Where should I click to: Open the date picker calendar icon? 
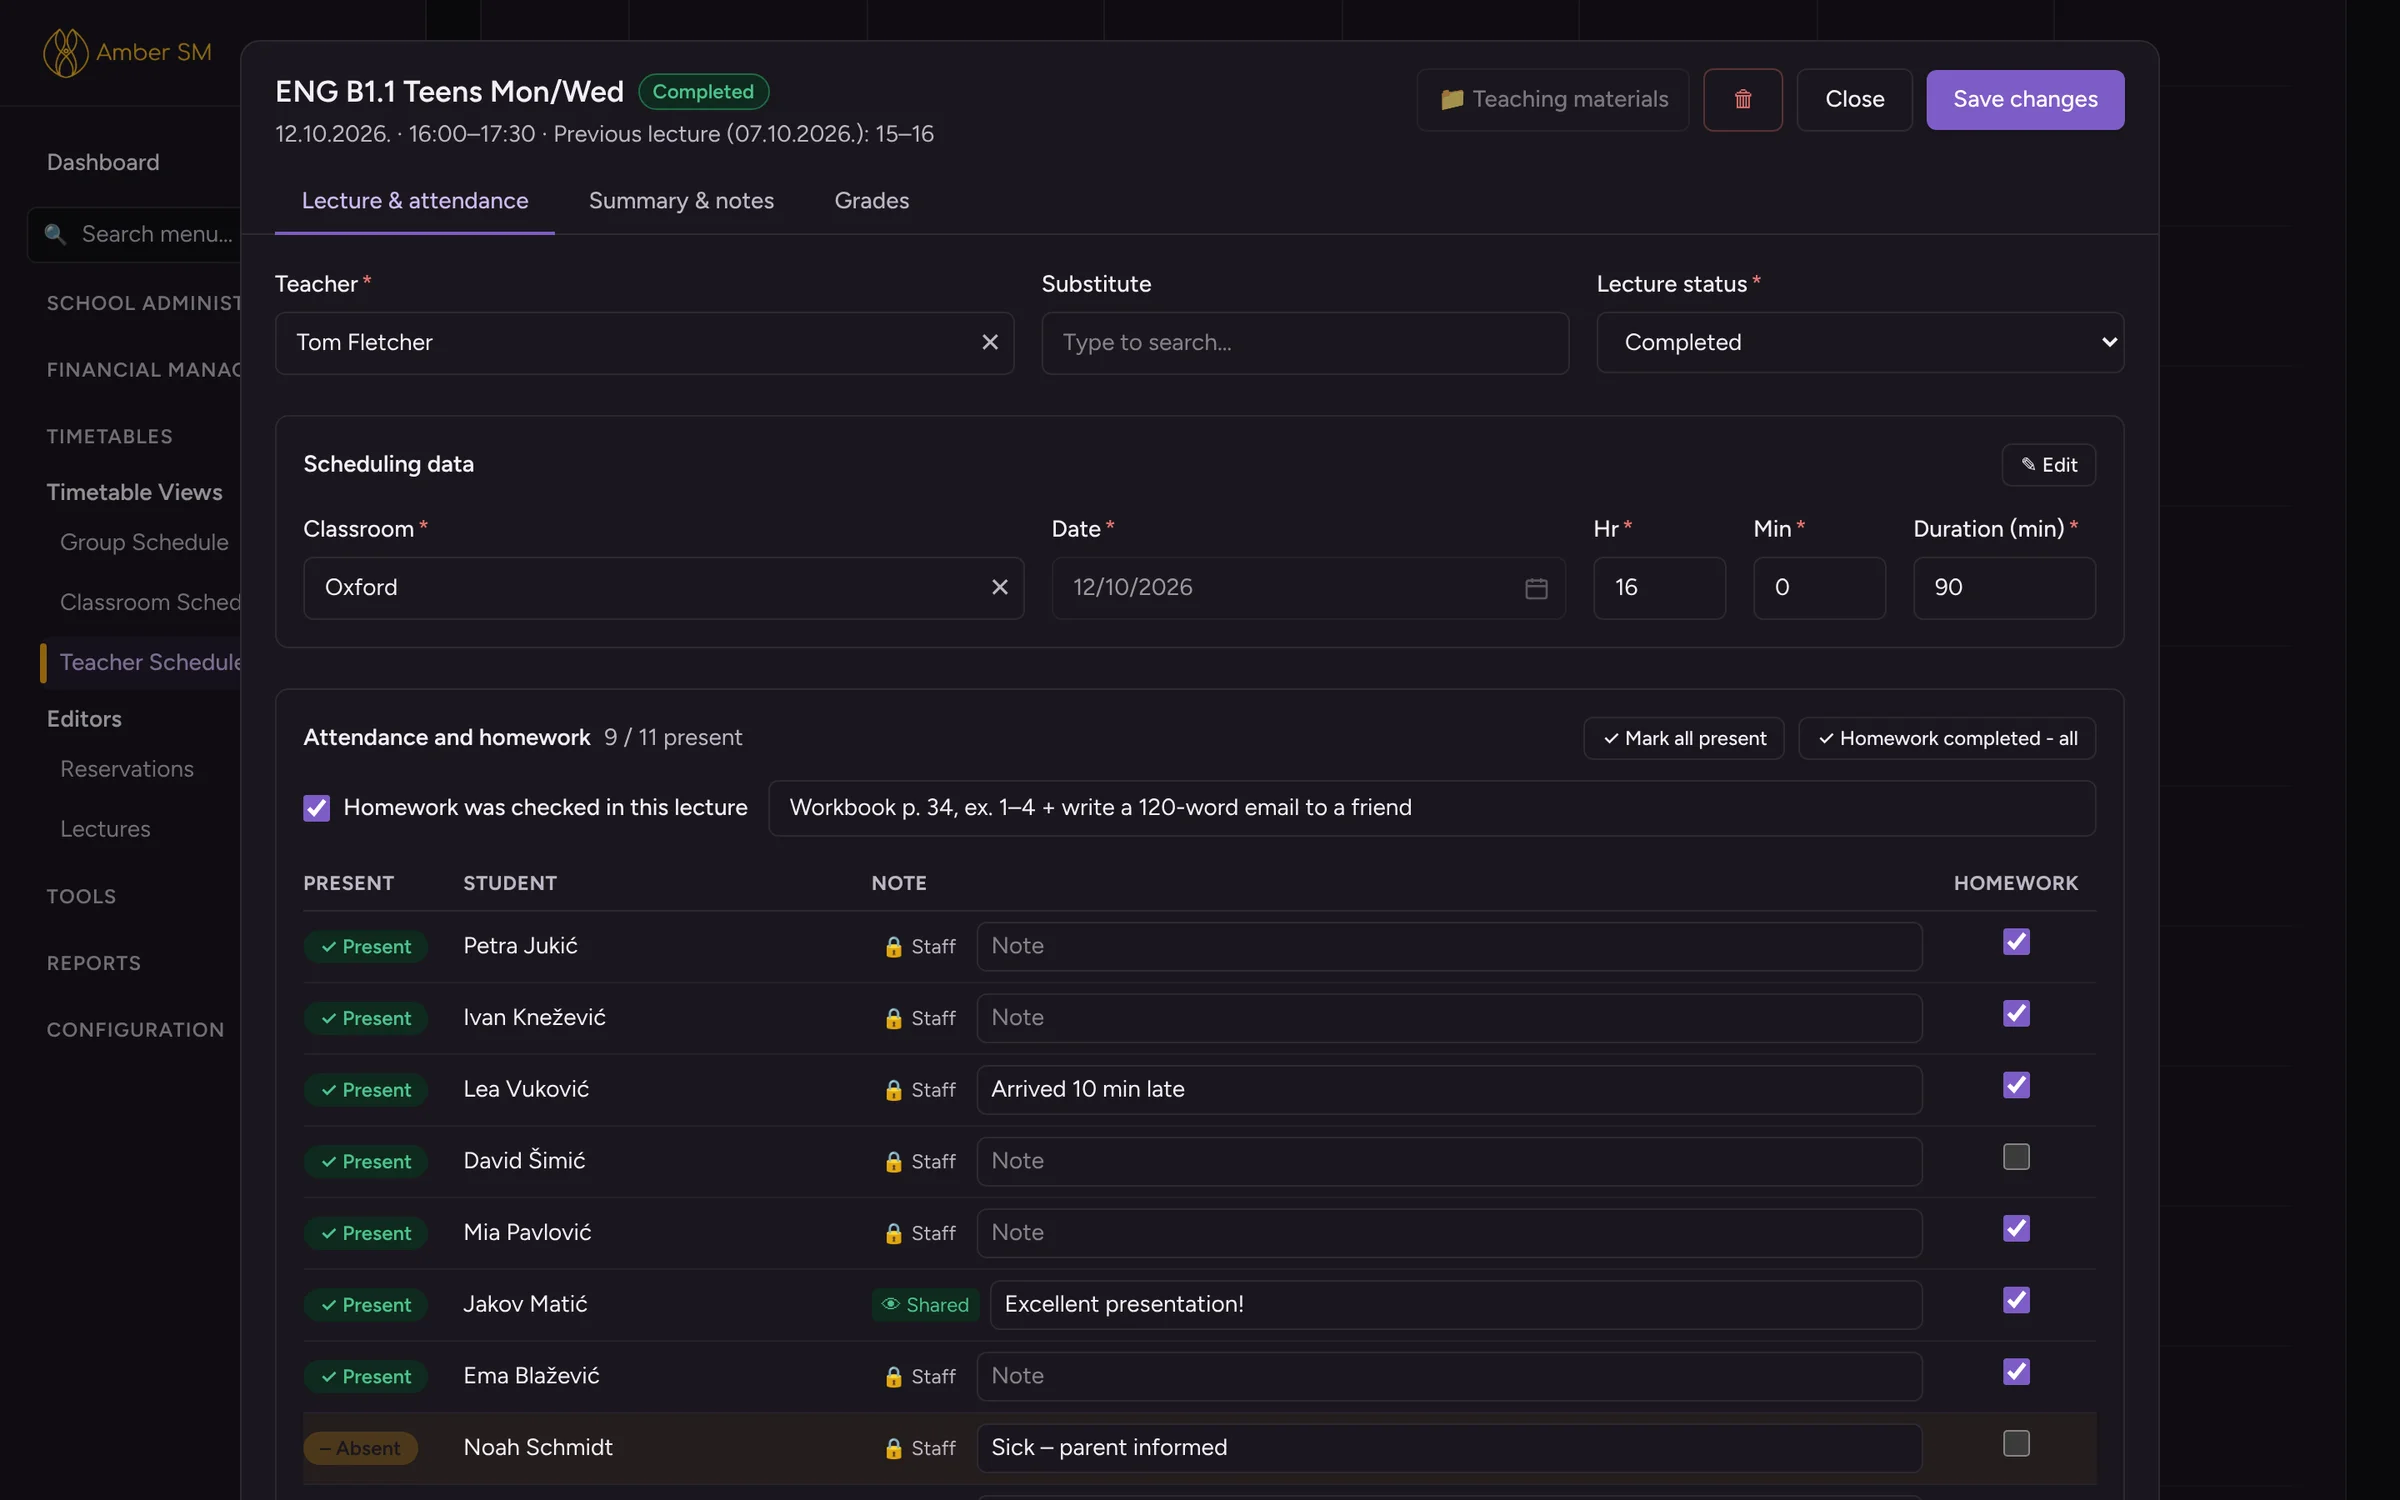[x=1536, y=588]
